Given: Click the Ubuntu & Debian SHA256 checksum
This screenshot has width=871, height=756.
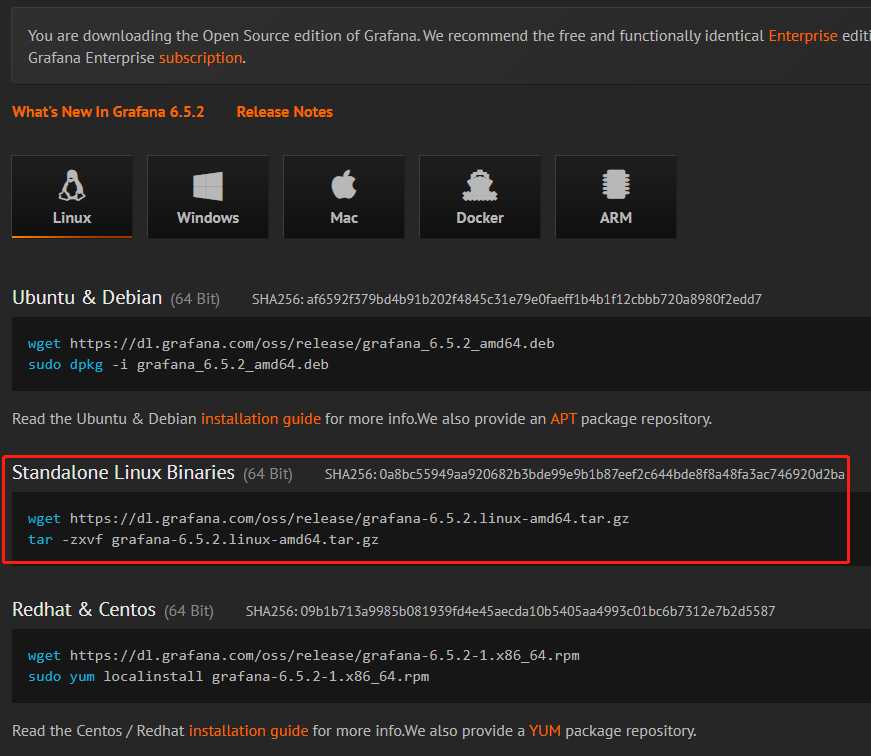Looking at the screenshot, I should click(507, 299).
